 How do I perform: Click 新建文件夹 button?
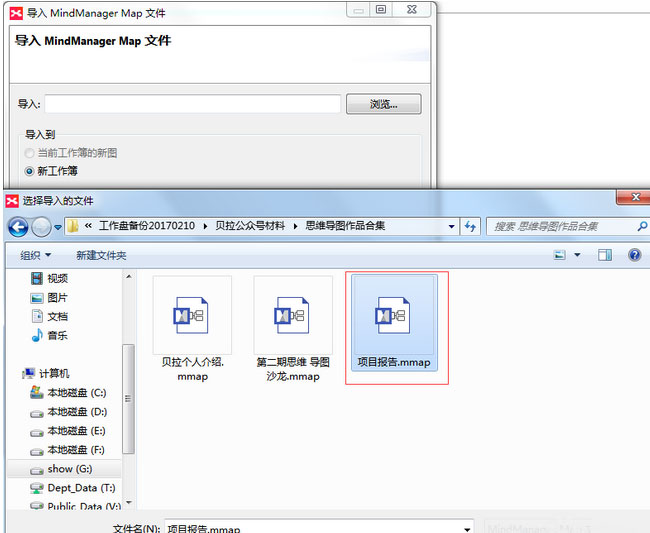pos(101,255)
